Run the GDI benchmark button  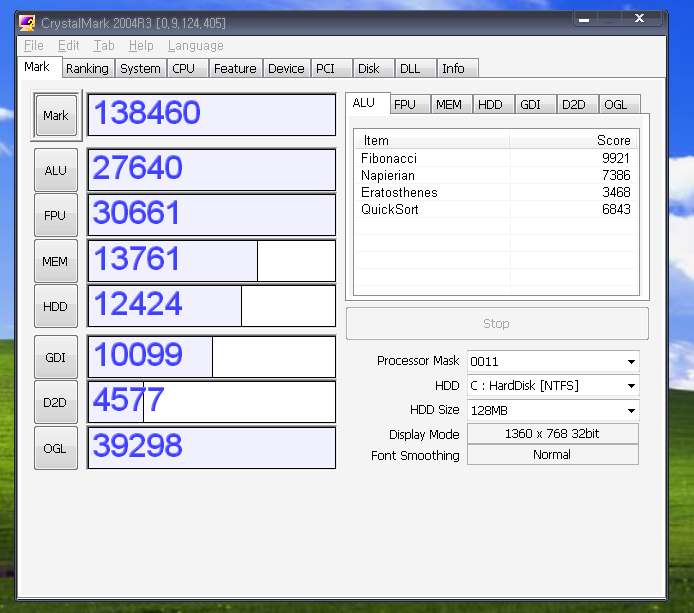click(x=56, y=357)
